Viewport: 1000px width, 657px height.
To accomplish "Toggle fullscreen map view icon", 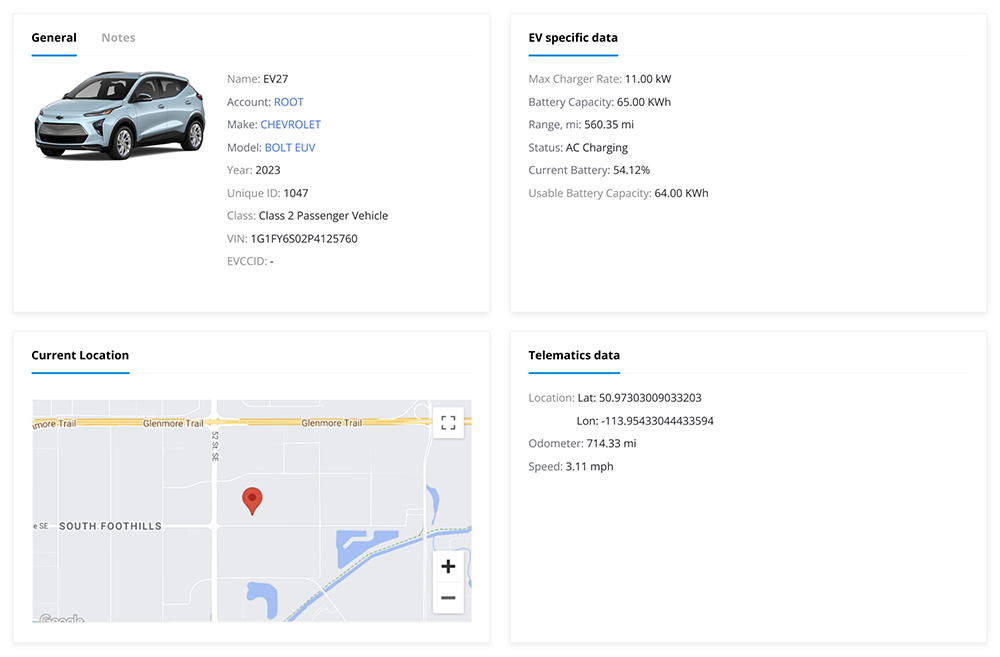I will 448,423.
